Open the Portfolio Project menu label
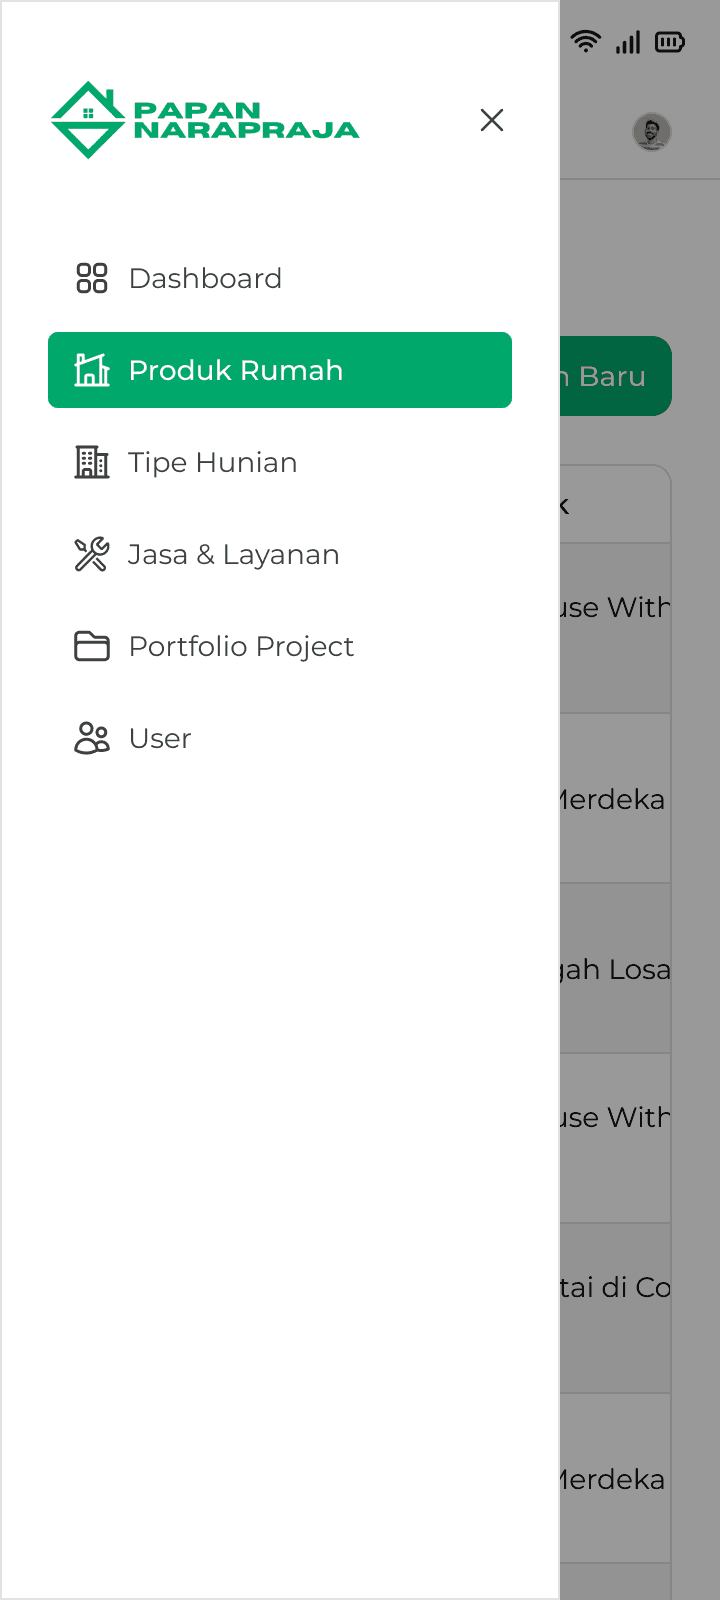Viewport: 720px width, 1600px height. pos(241,646)
